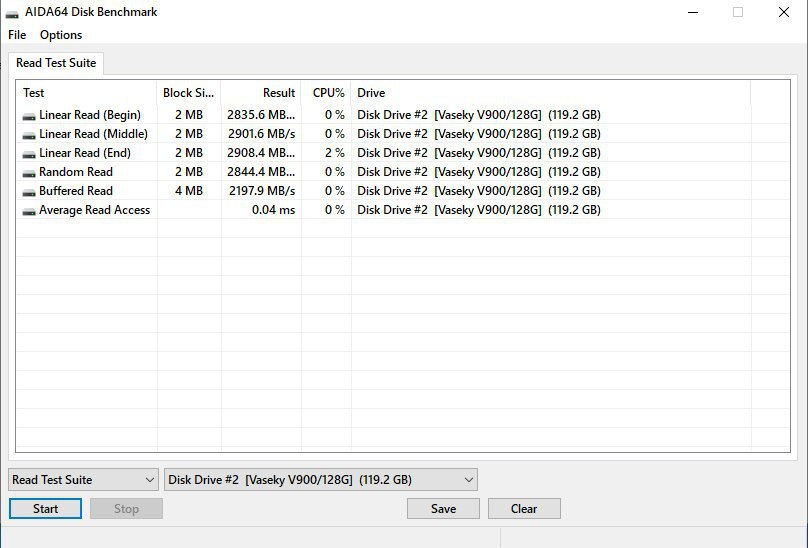
Task: Select the Linear Read (Middle) row label
Action: click(94, 134)
